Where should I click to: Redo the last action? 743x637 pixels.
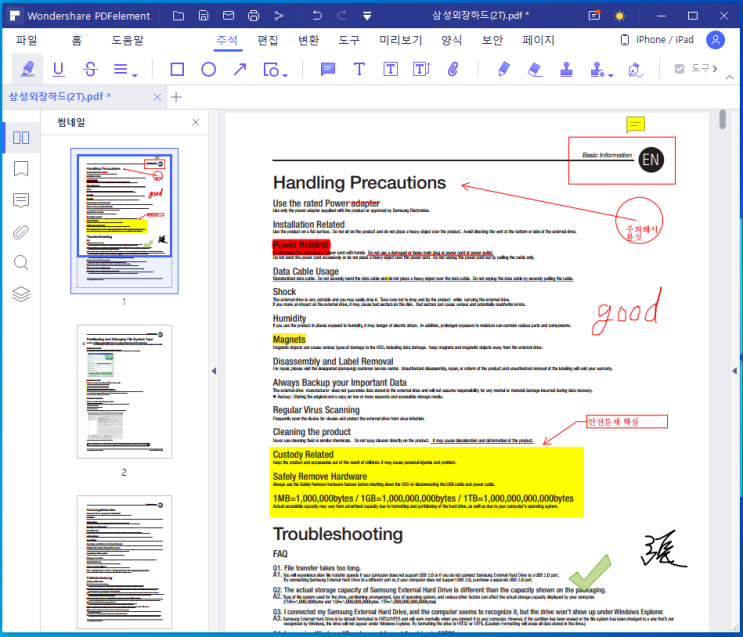click(342, 16)
